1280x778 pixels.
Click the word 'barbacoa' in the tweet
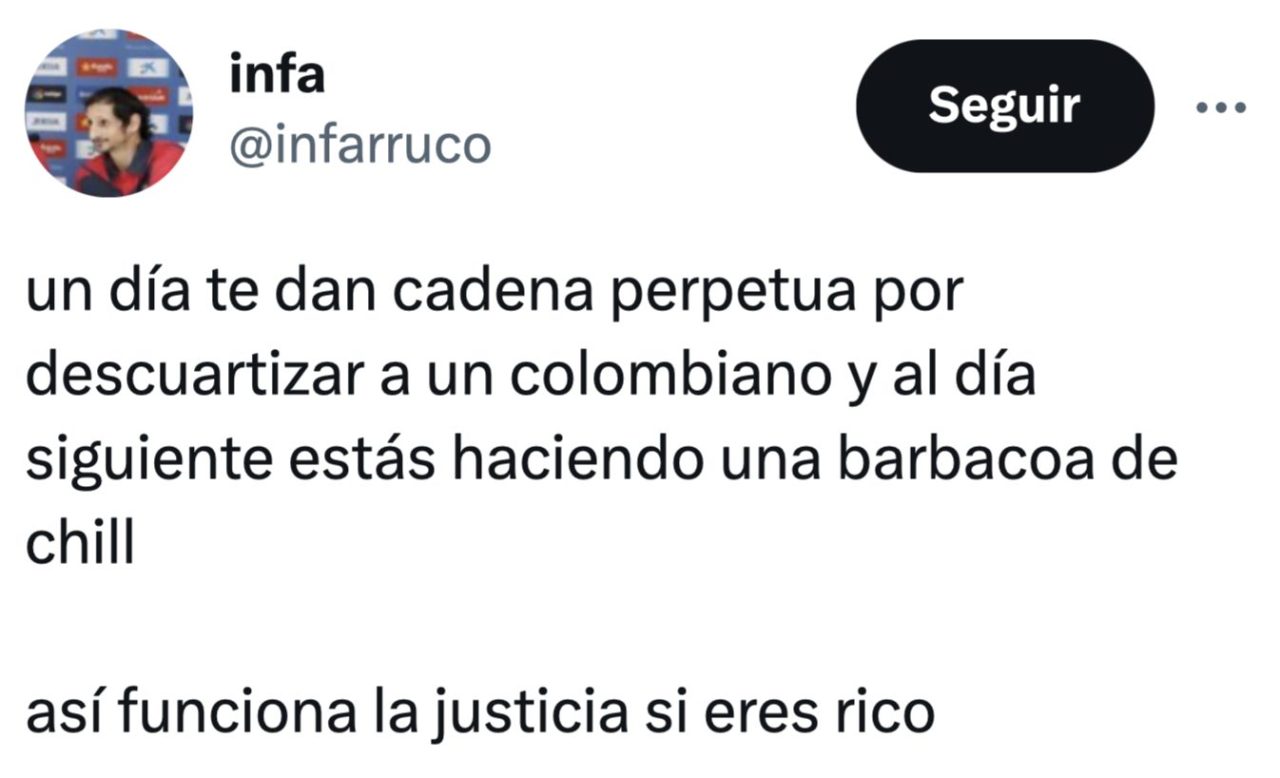coord(990,463)
